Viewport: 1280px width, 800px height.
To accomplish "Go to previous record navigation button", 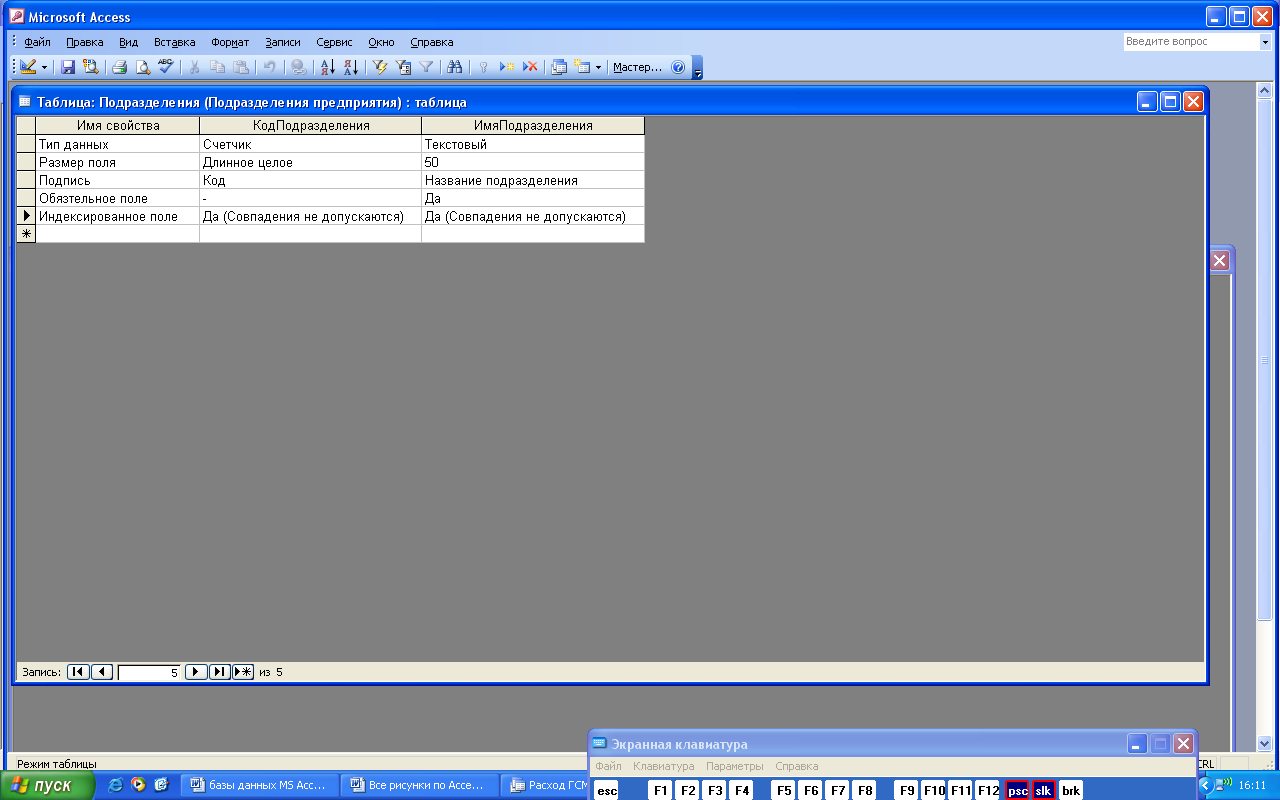I will (102, 672).
